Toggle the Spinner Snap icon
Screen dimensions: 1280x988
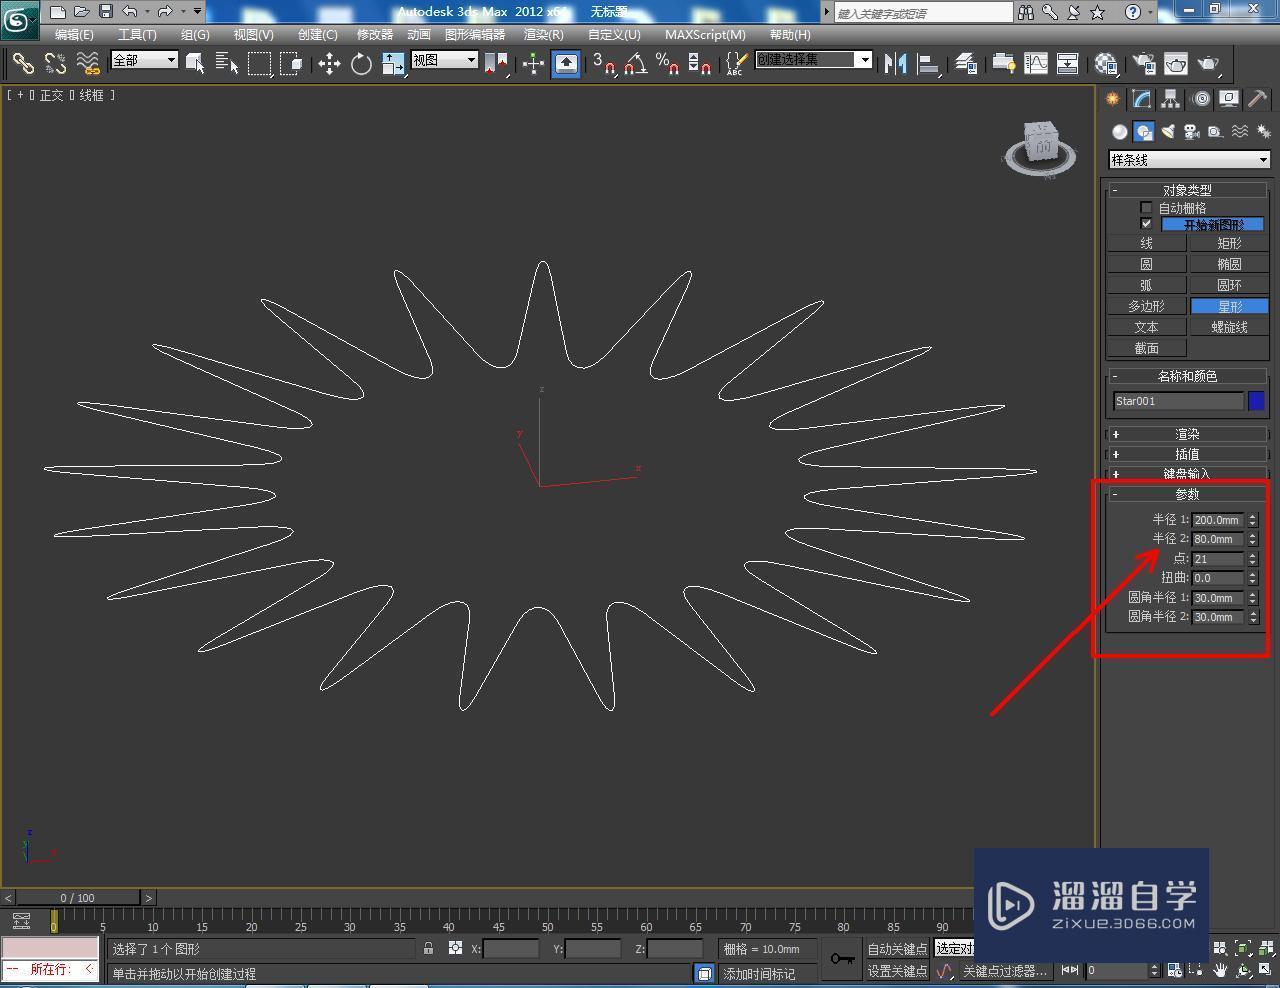[x=700, y=64]
